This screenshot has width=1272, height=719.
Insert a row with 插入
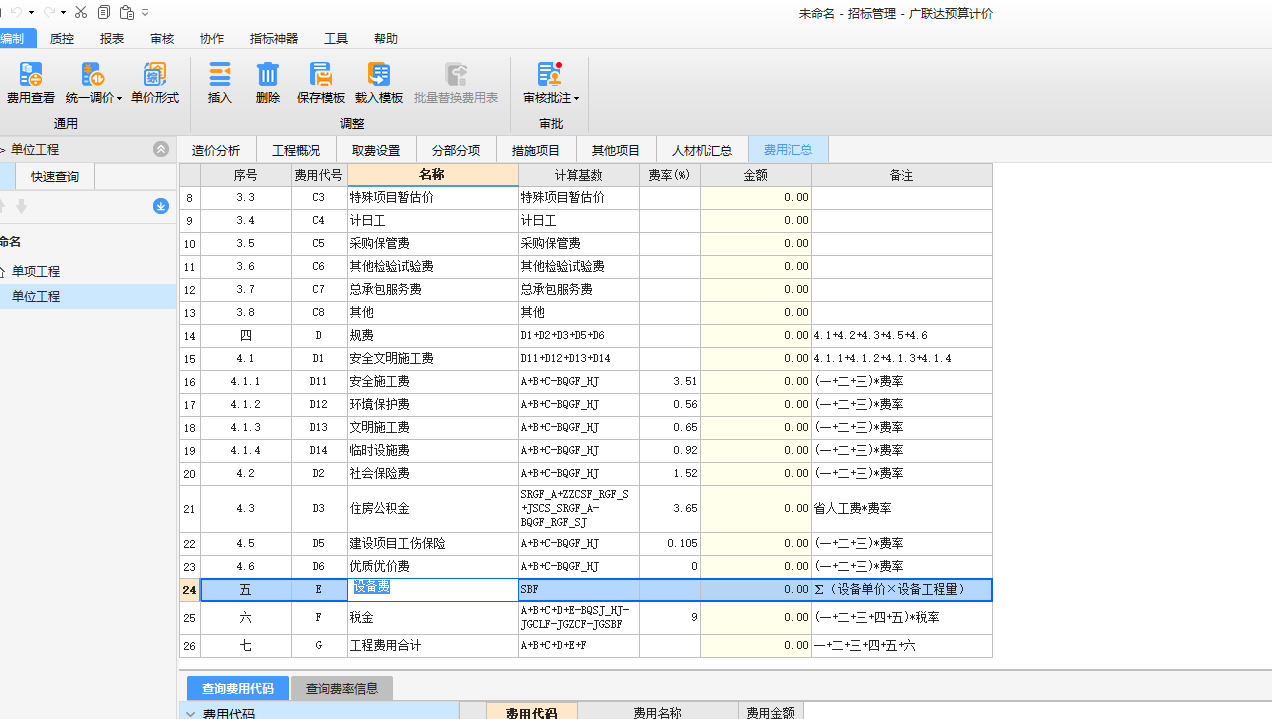click(220, 83)
